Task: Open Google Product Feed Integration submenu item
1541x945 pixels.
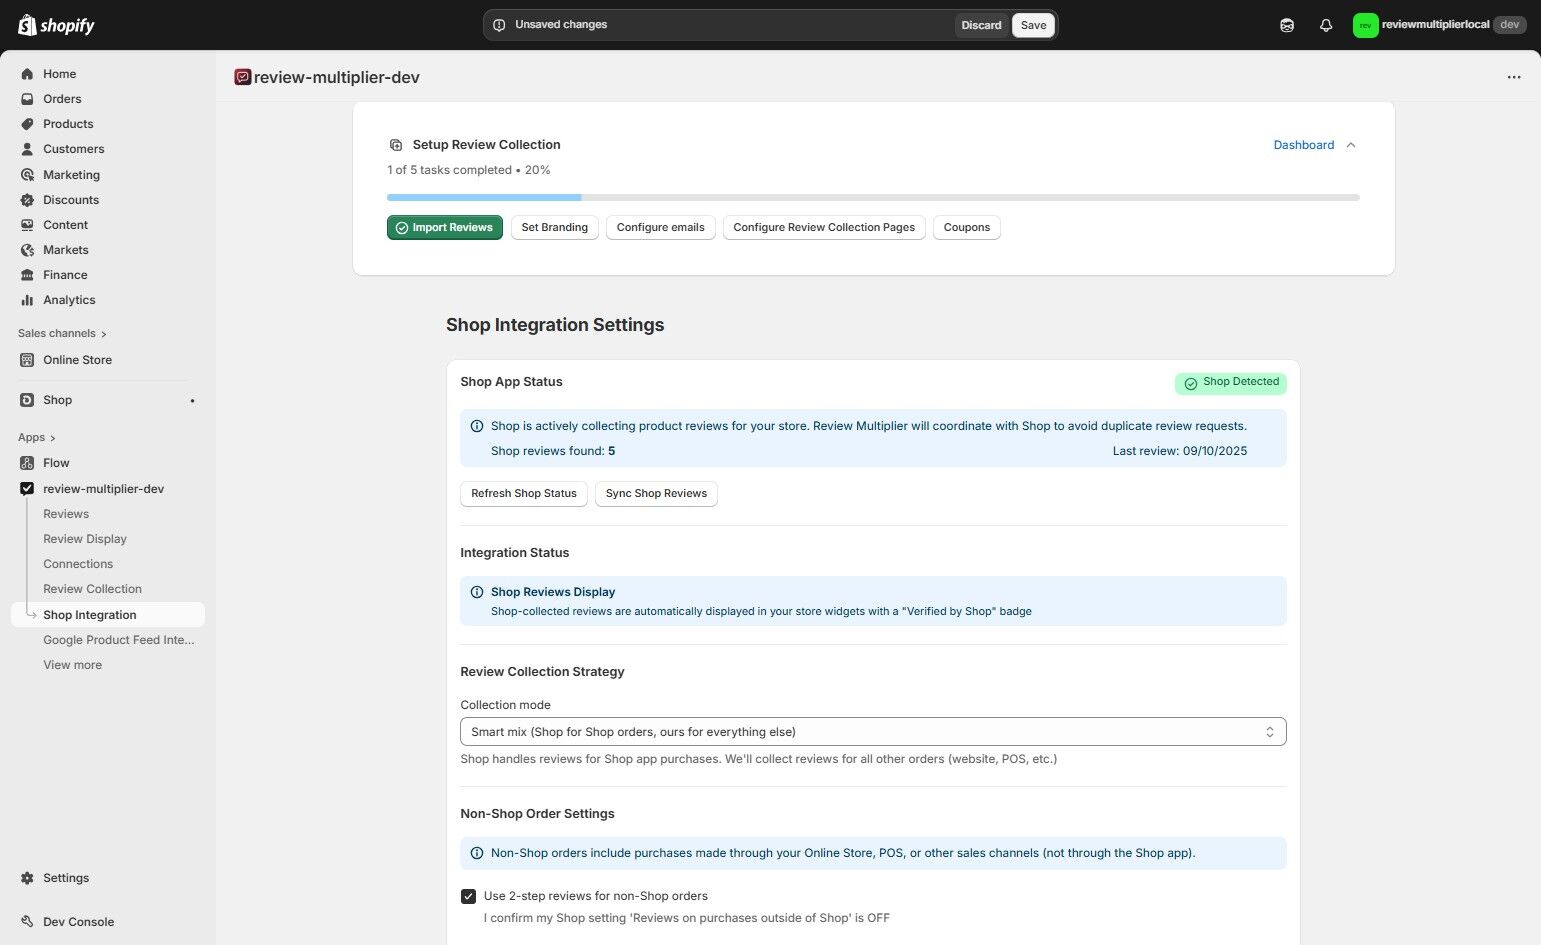Action: 119,640
